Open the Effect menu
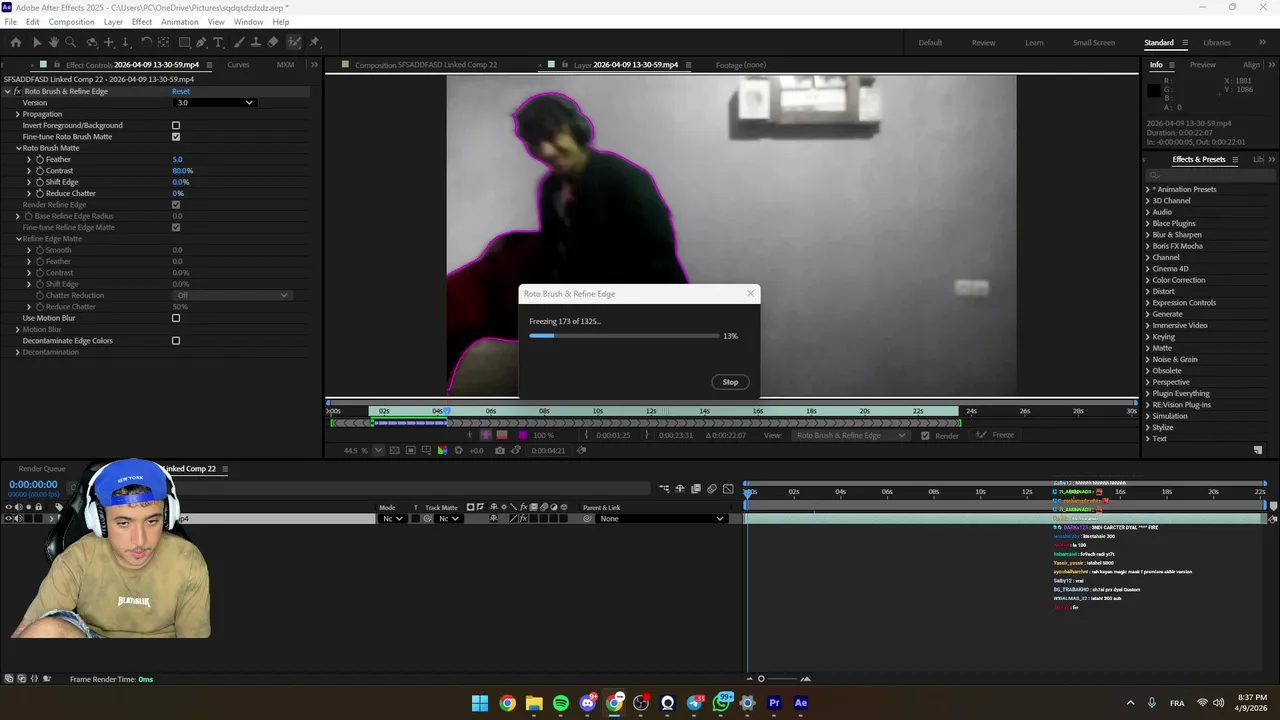Viewport: 1280px width, 720px height. pyautogui.click(x=142, y=22)
